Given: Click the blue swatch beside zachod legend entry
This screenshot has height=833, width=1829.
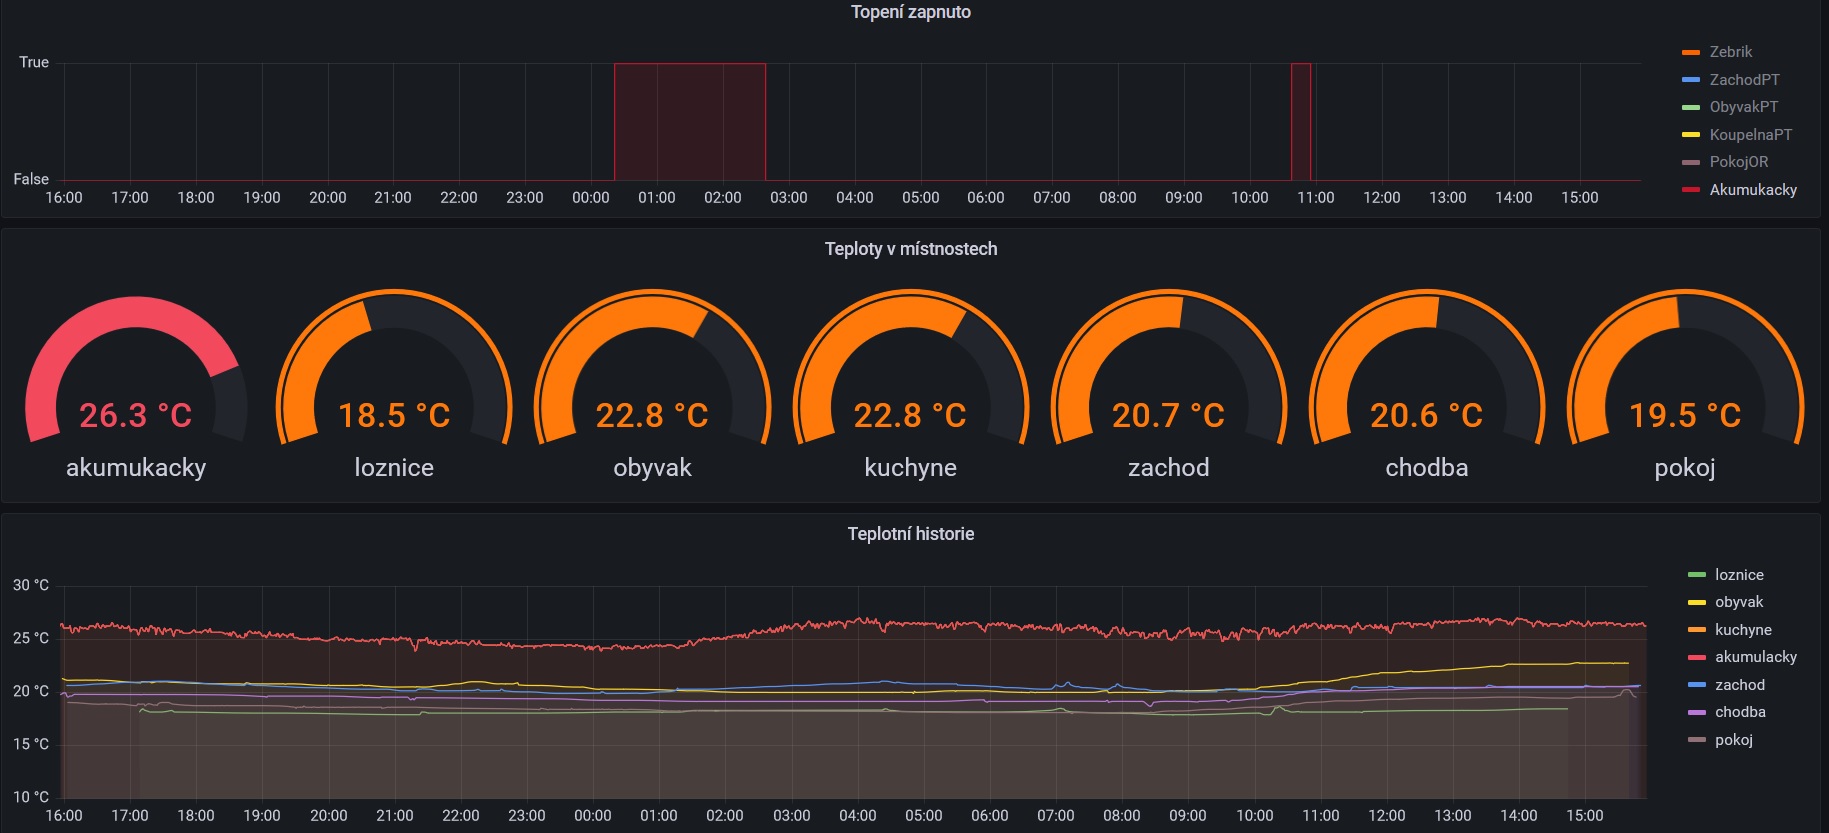Looking at the screenshot, I should pyautogui.click(x=1696, y=685).
